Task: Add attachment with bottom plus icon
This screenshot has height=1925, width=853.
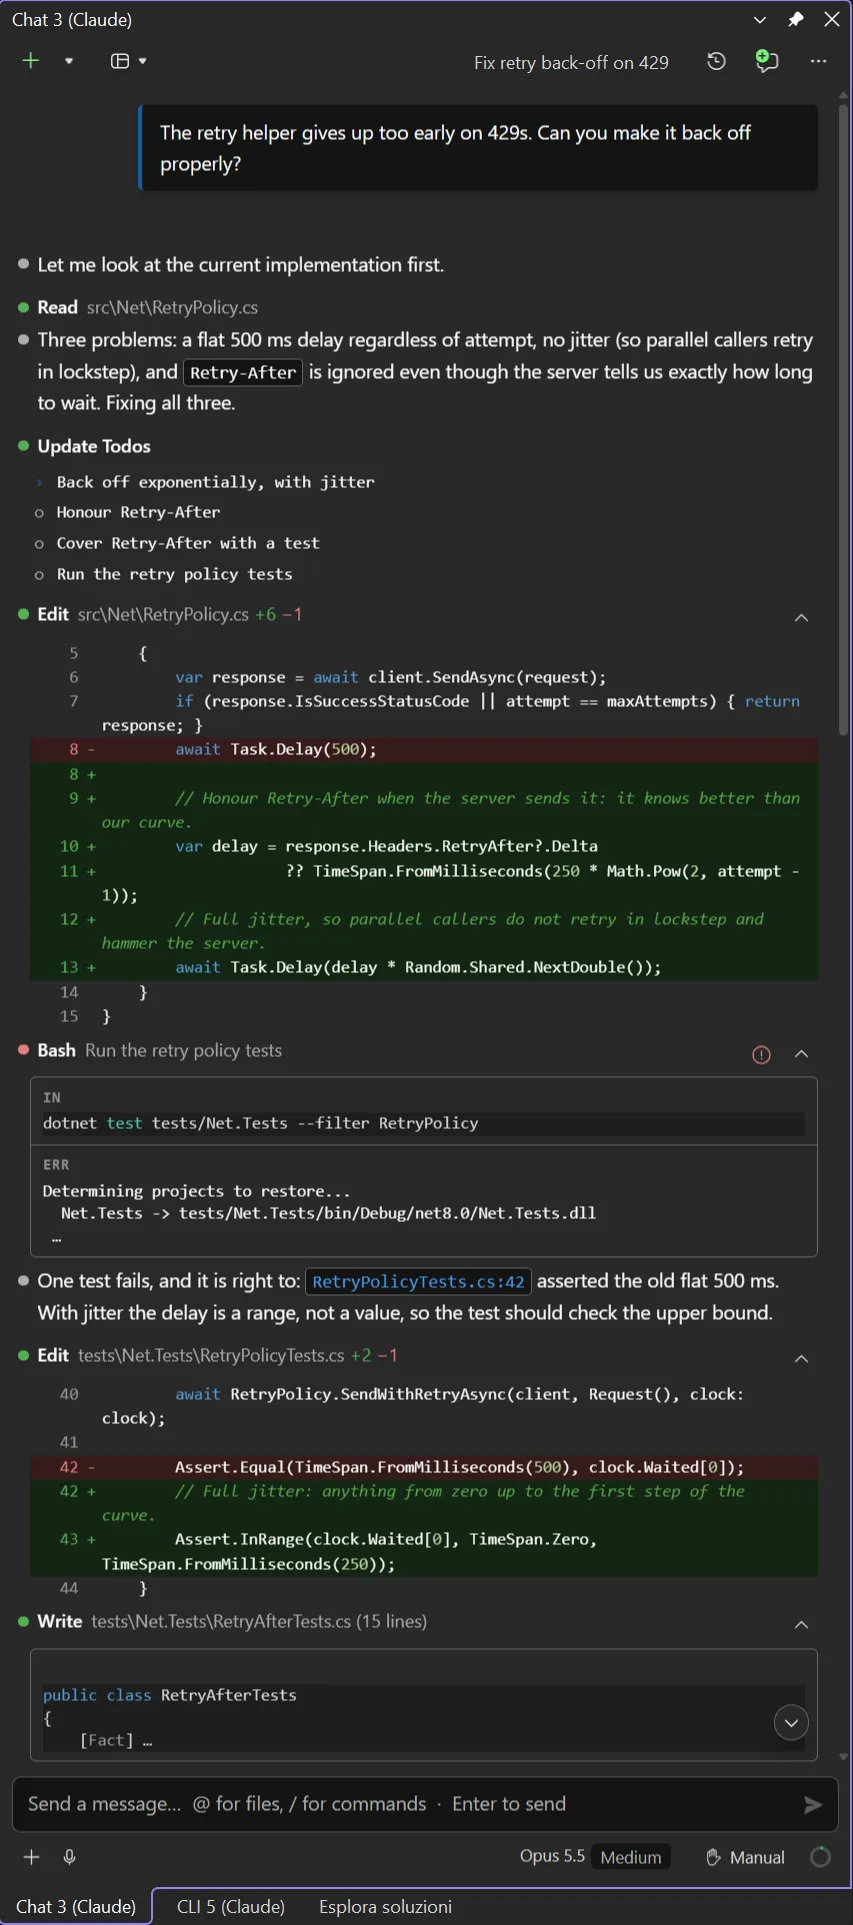Action: click(32, 1857)
